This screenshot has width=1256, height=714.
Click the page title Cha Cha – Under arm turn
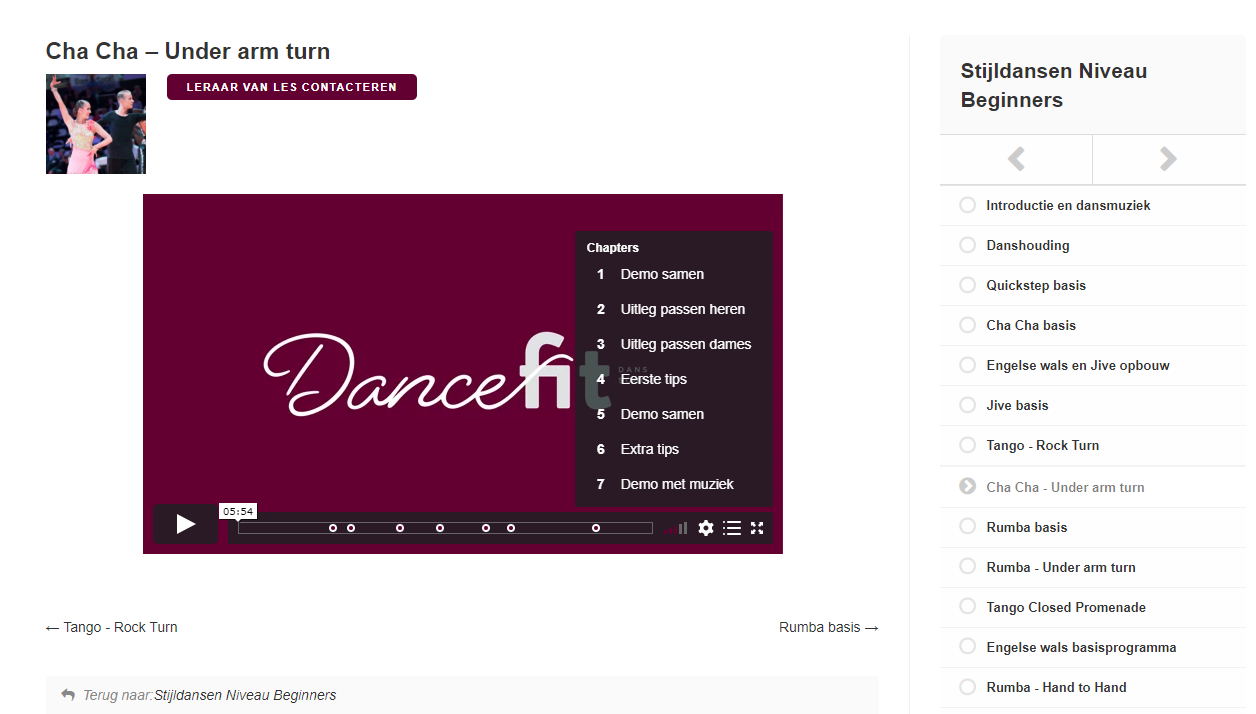[x=188, y=51]
